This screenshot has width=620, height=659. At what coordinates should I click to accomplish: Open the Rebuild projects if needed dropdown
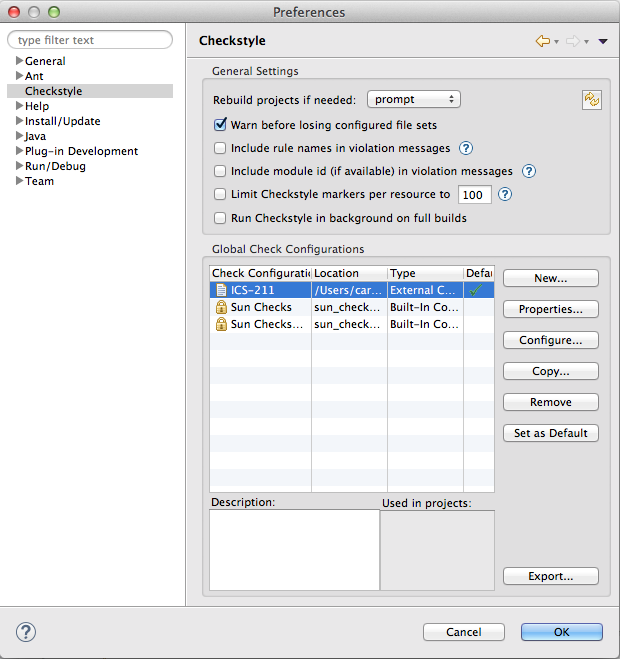point(413,99)
